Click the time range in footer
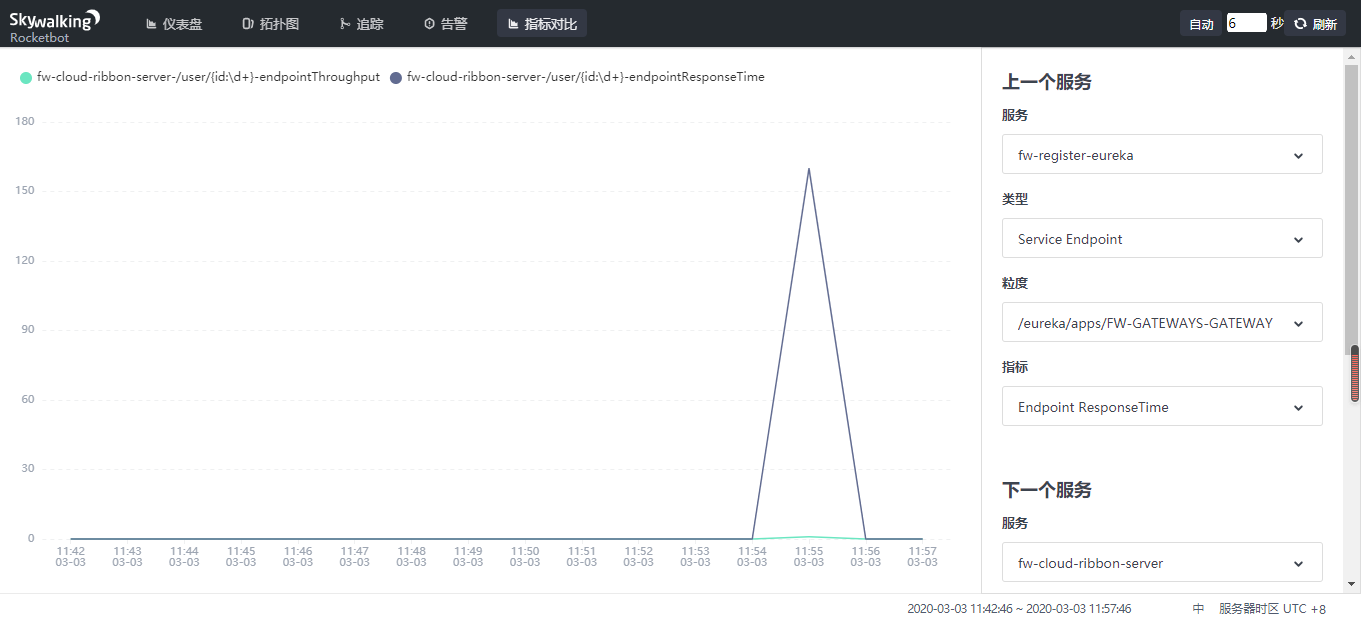This screenshot has height=618, width=1361. click(1019, 608)
